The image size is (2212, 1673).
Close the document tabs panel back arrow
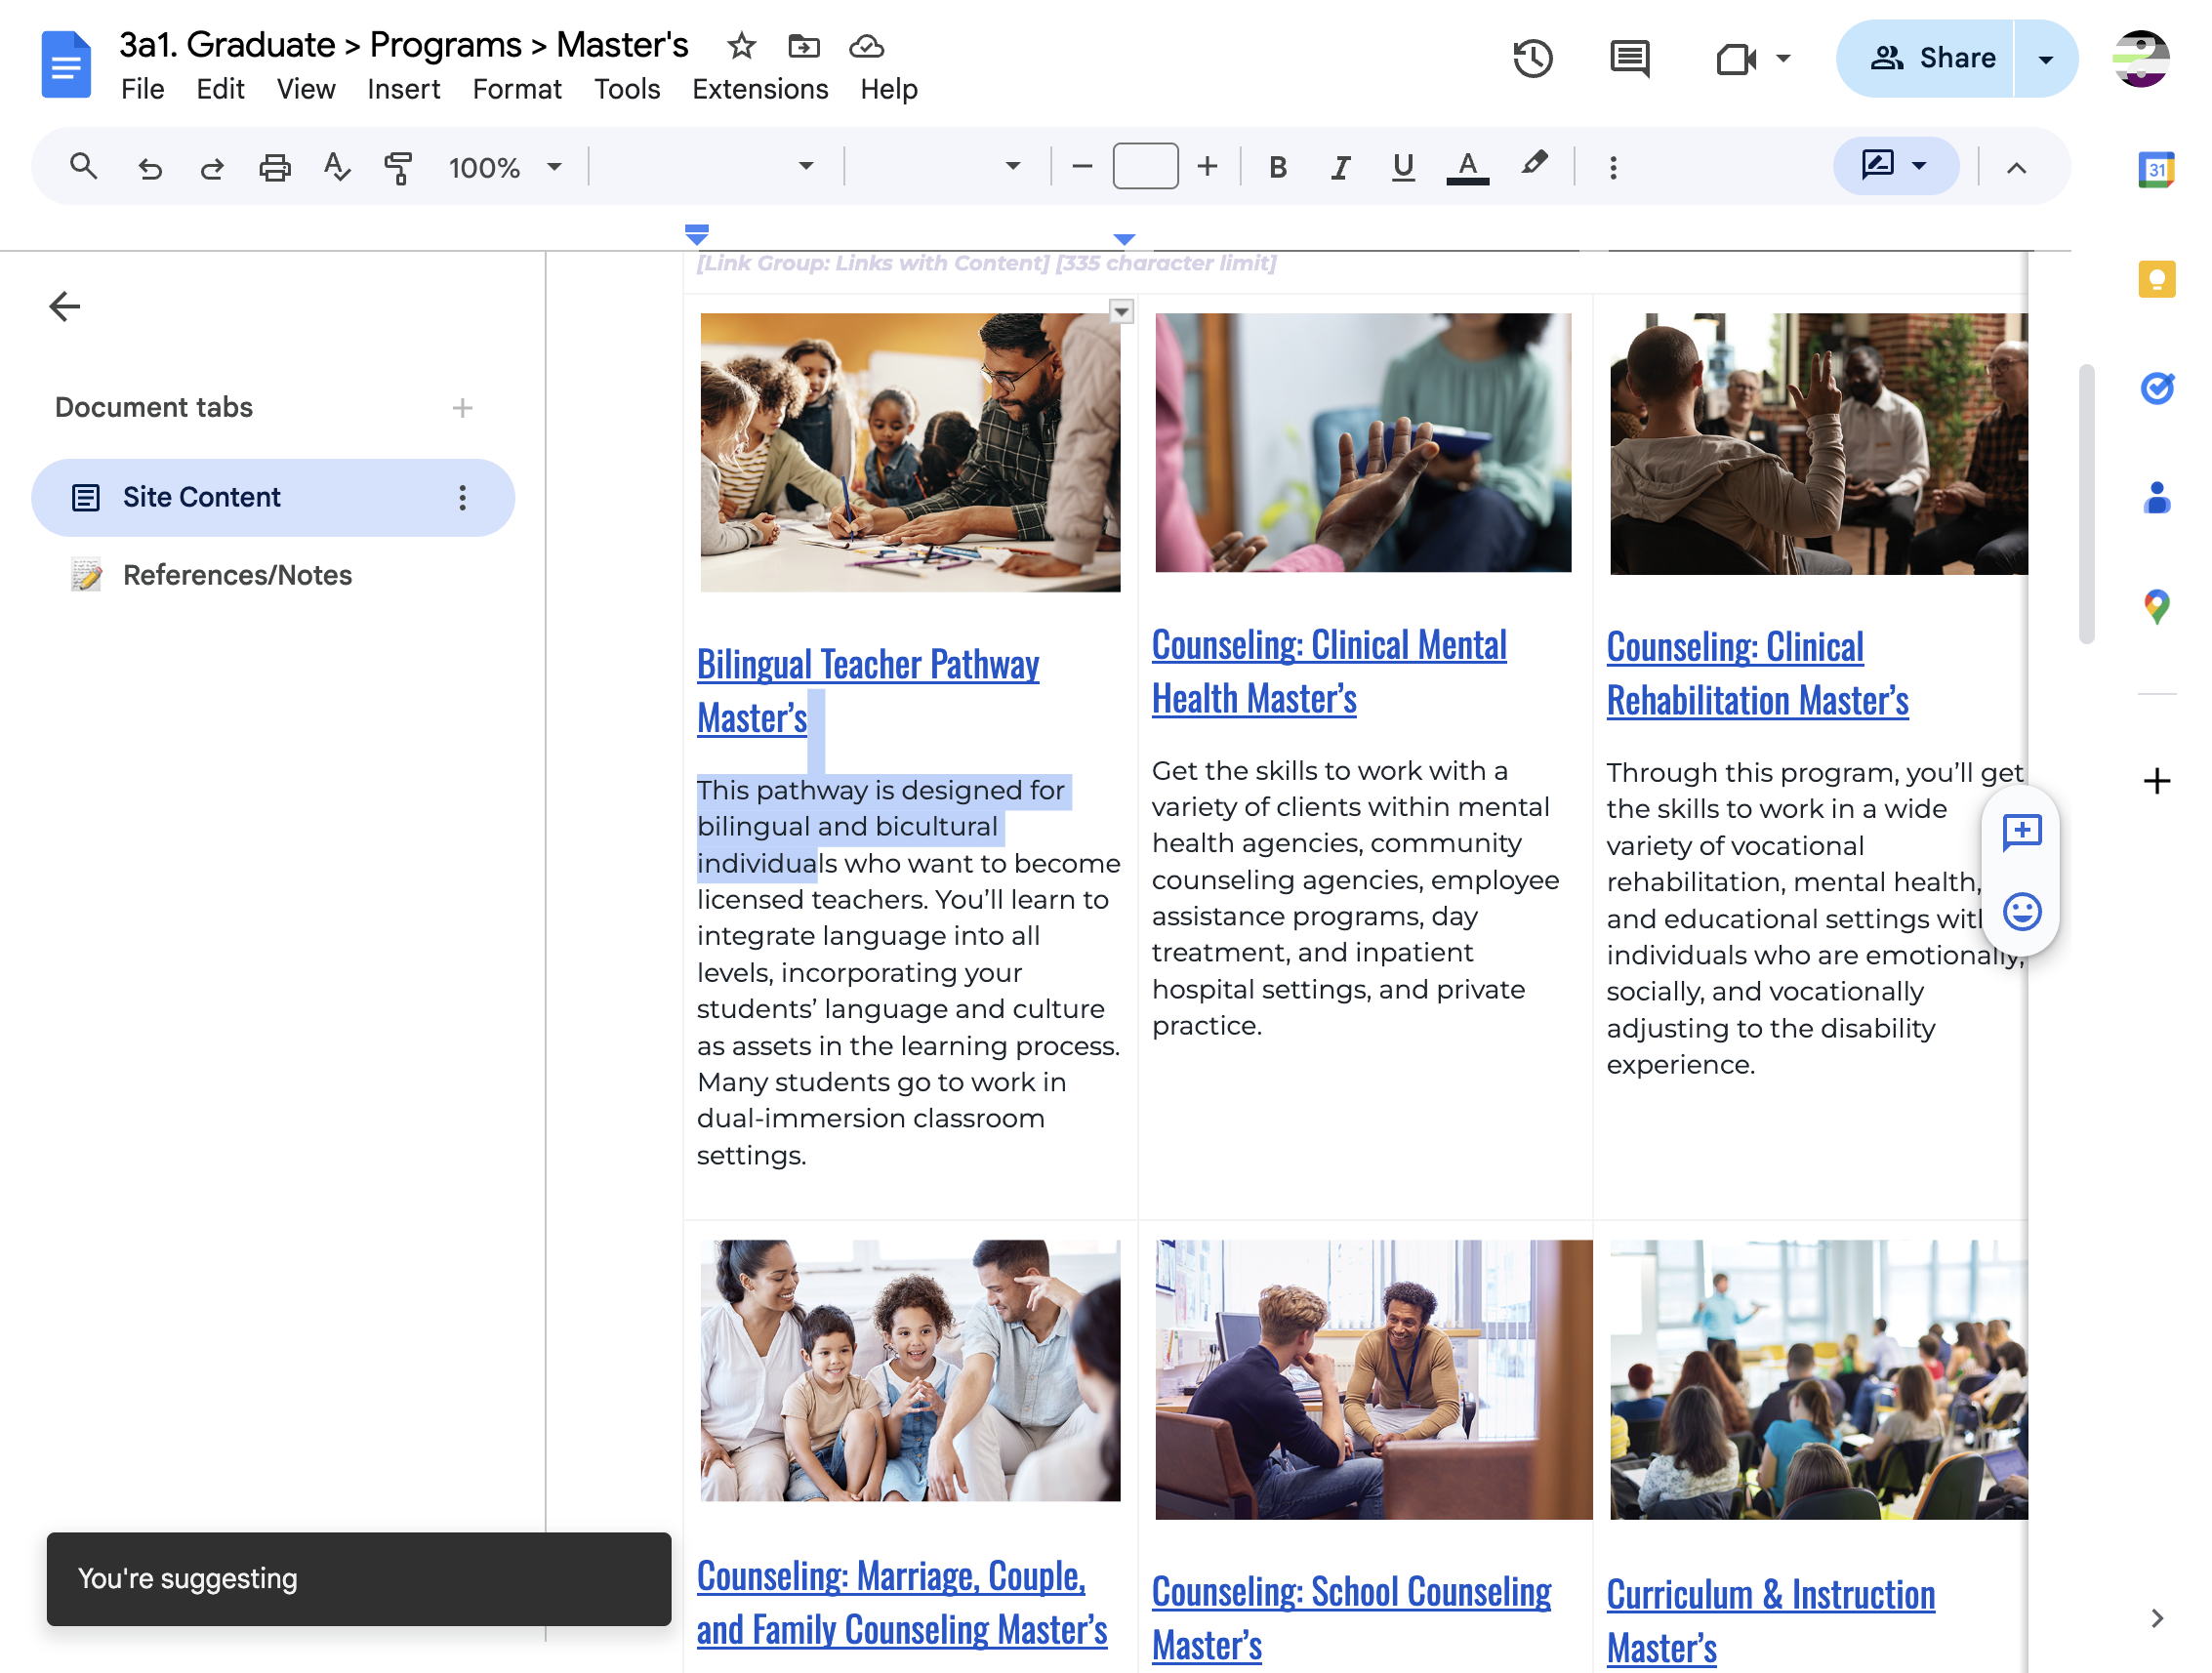coord(65,306)
